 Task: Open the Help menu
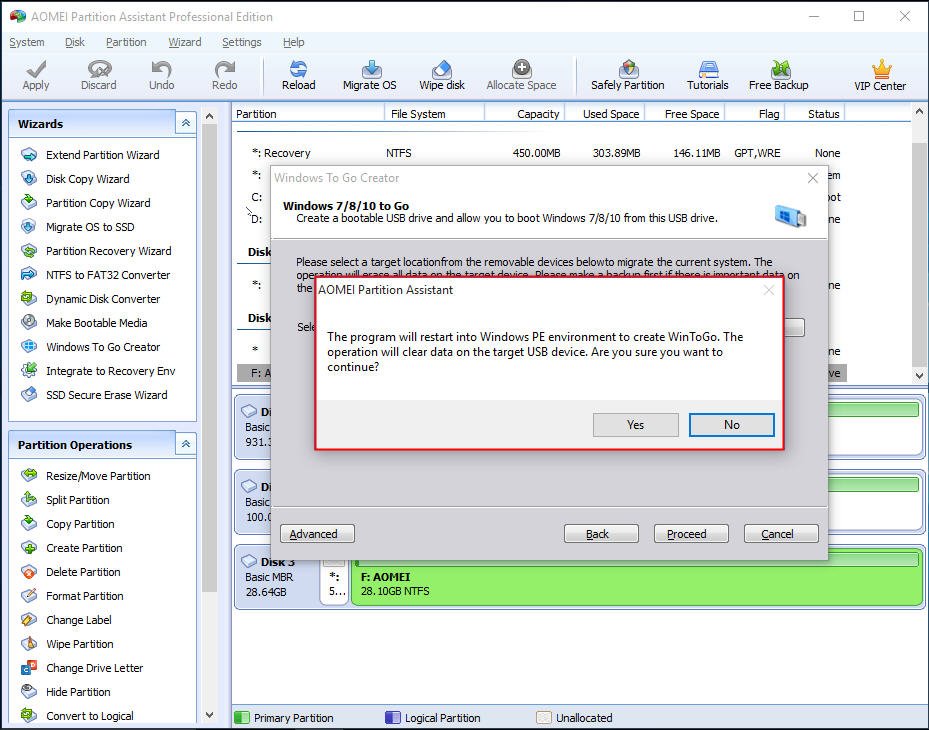(293, 42)
